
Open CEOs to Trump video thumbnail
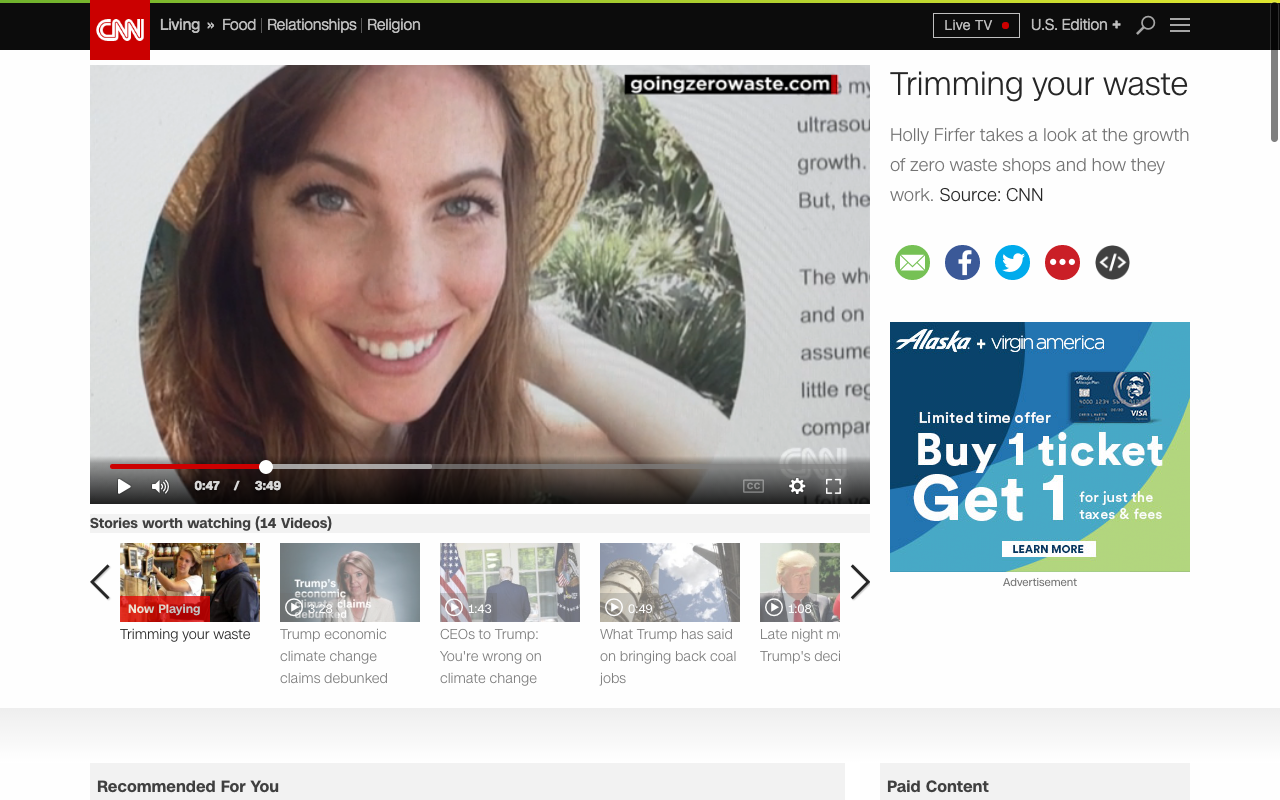point(510,582)
